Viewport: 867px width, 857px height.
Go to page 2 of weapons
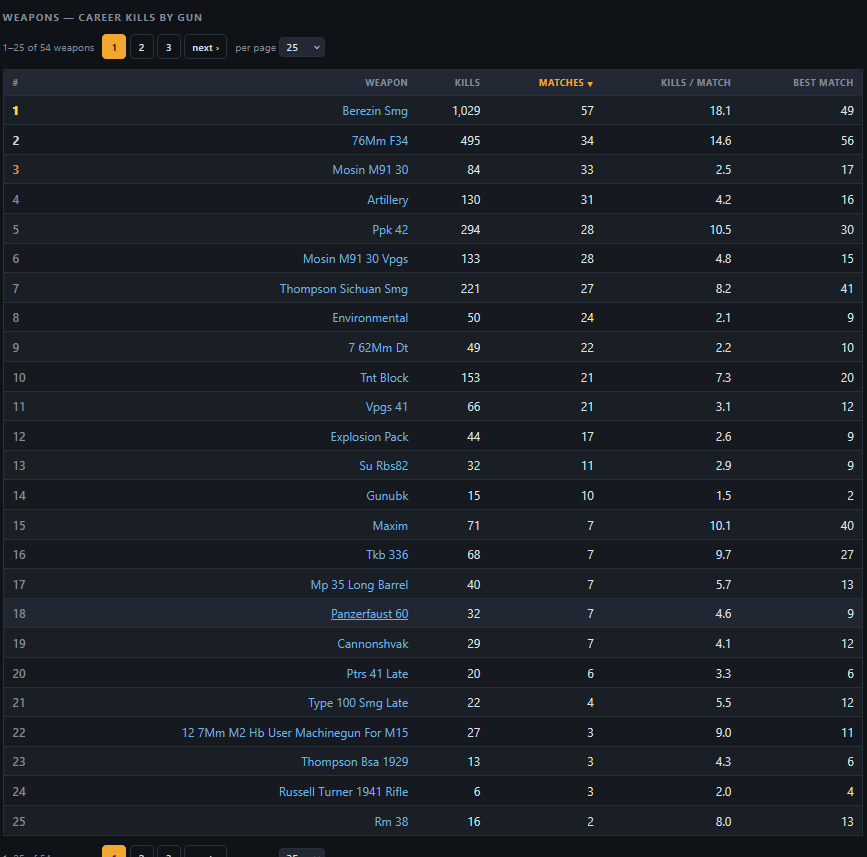(142, 48)
